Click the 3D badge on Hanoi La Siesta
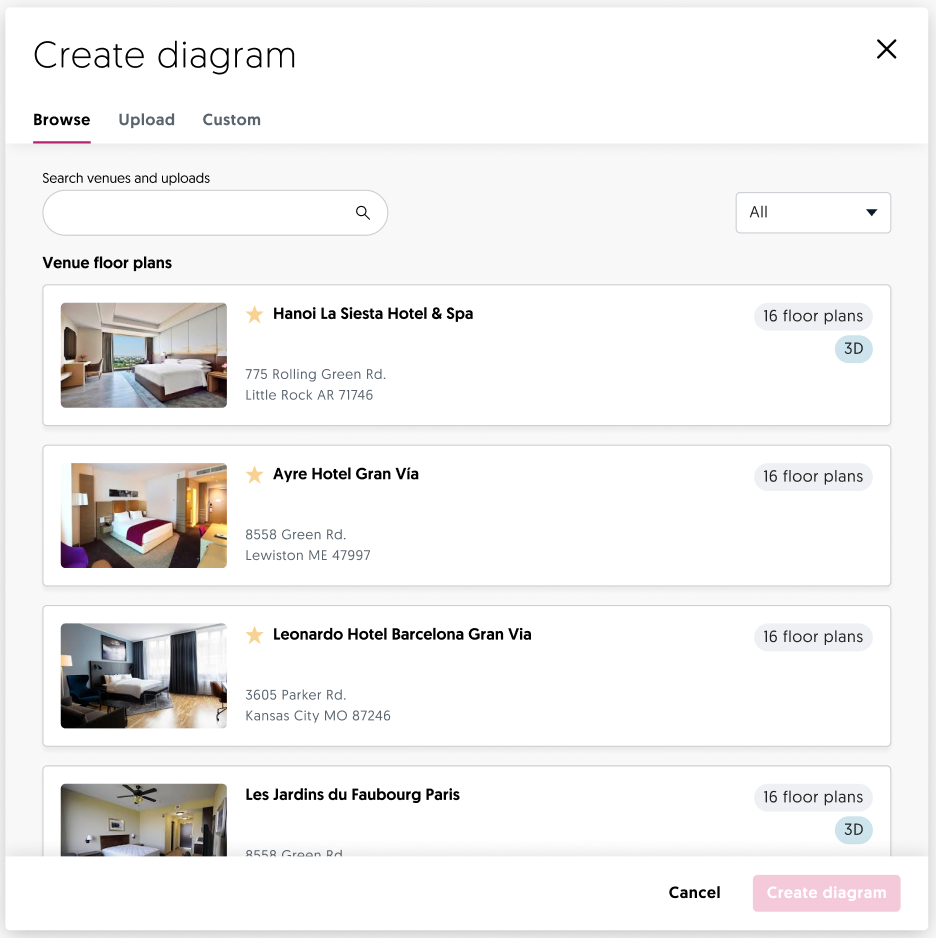 pos(853,349)
